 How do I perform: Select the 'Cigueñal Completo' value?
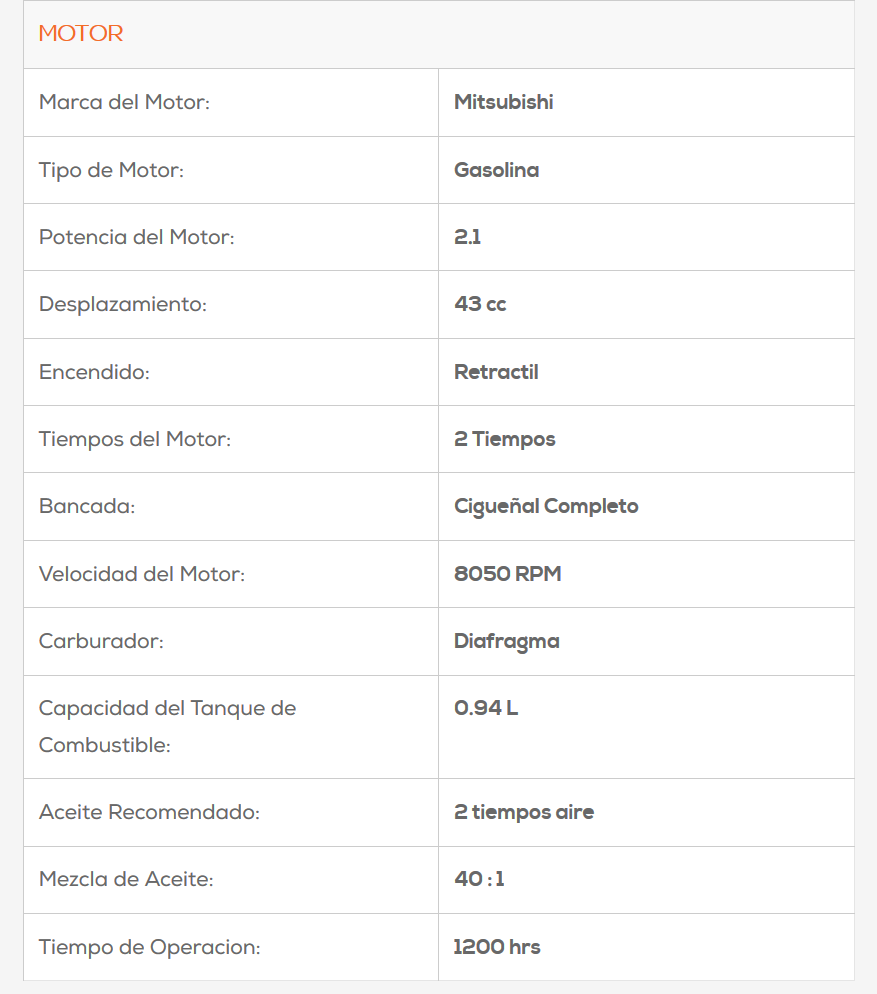546,506
